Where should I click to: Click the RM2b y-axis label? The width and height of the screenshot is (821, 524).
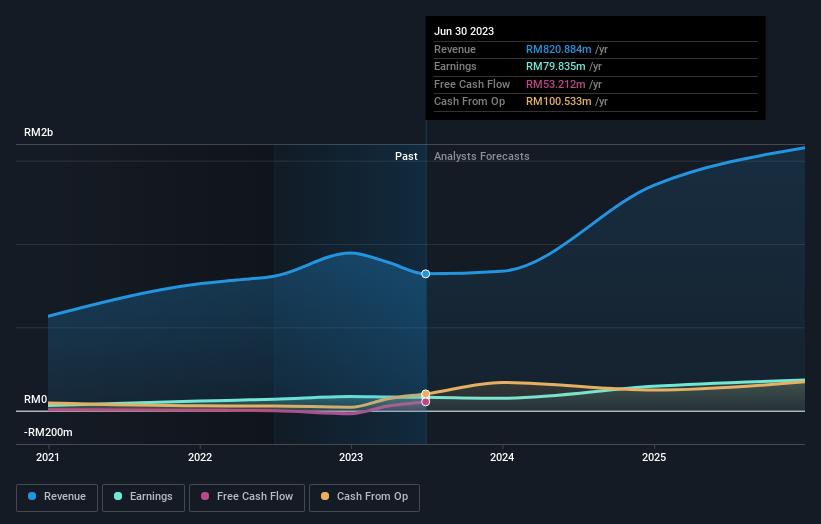click(38, 132)
